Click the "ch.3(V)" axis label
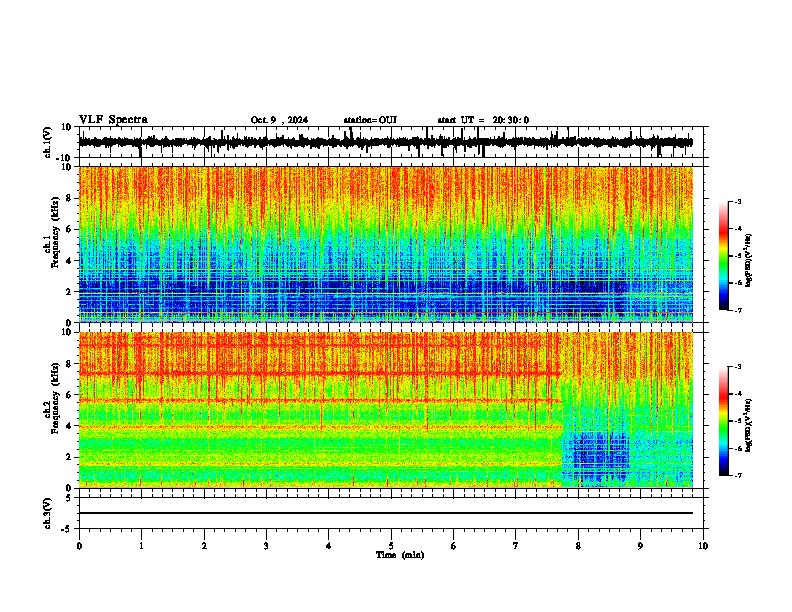Screen dimensions: 792x612 pyautogui.click(x=48, y=513)
